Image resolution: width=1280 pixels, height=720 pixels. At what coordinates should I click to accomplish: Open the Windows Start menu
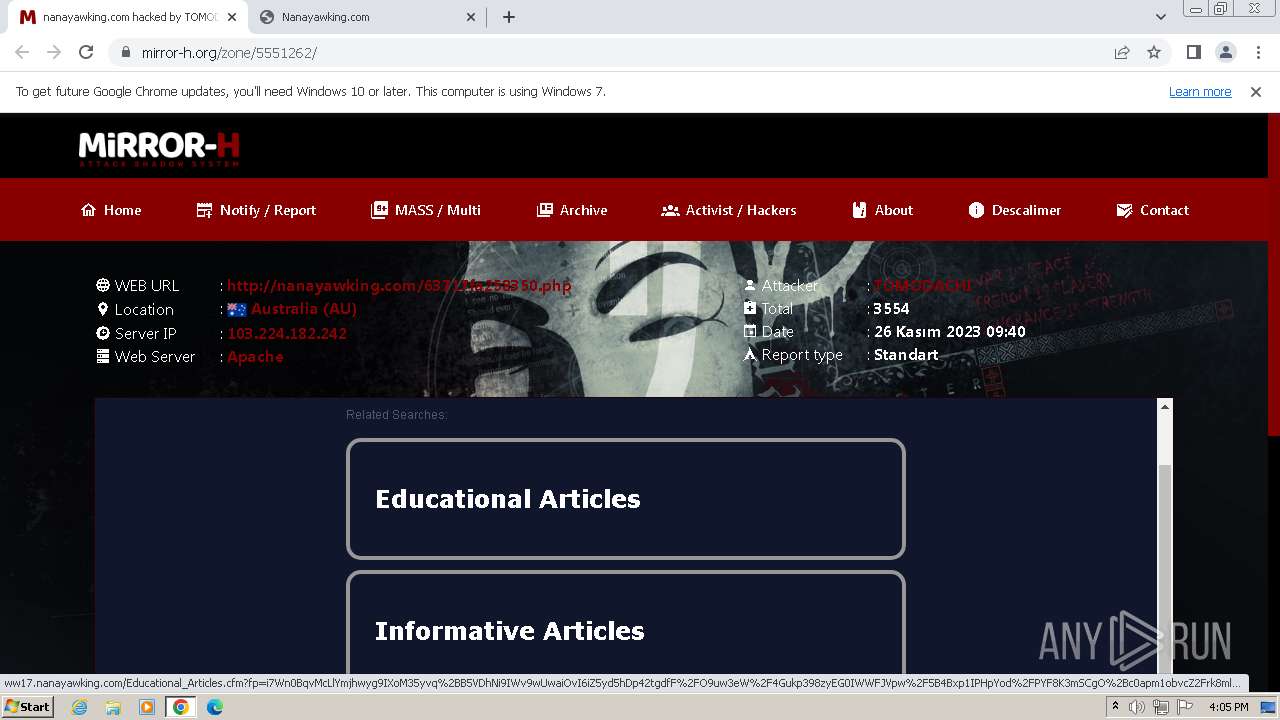click(28, 706)
